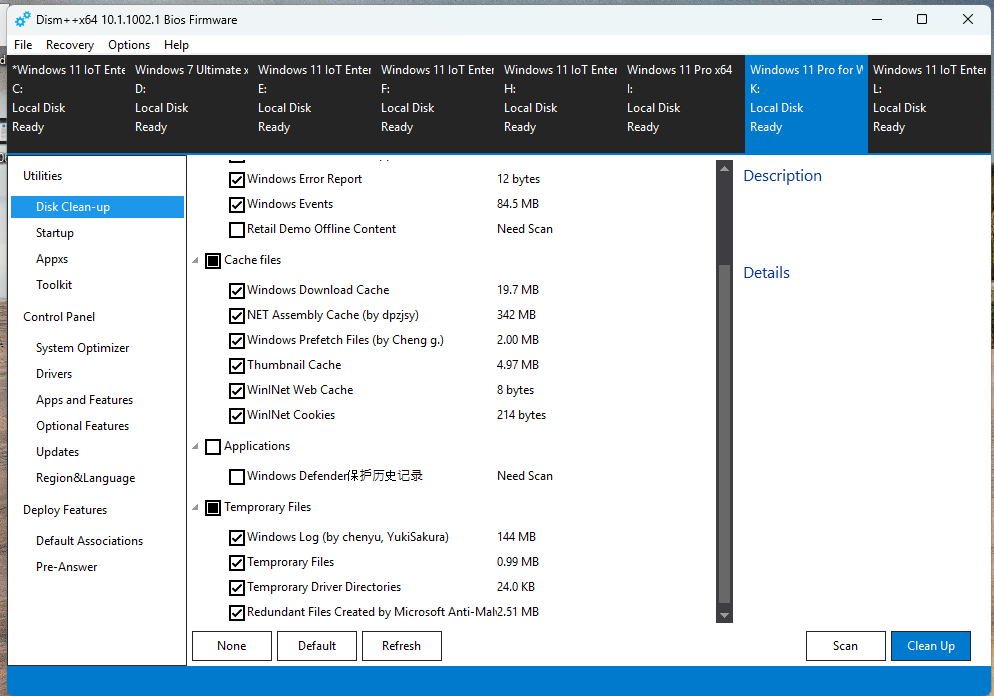Click the Default button
994x696 pixels.
click(x=317, y=646)
